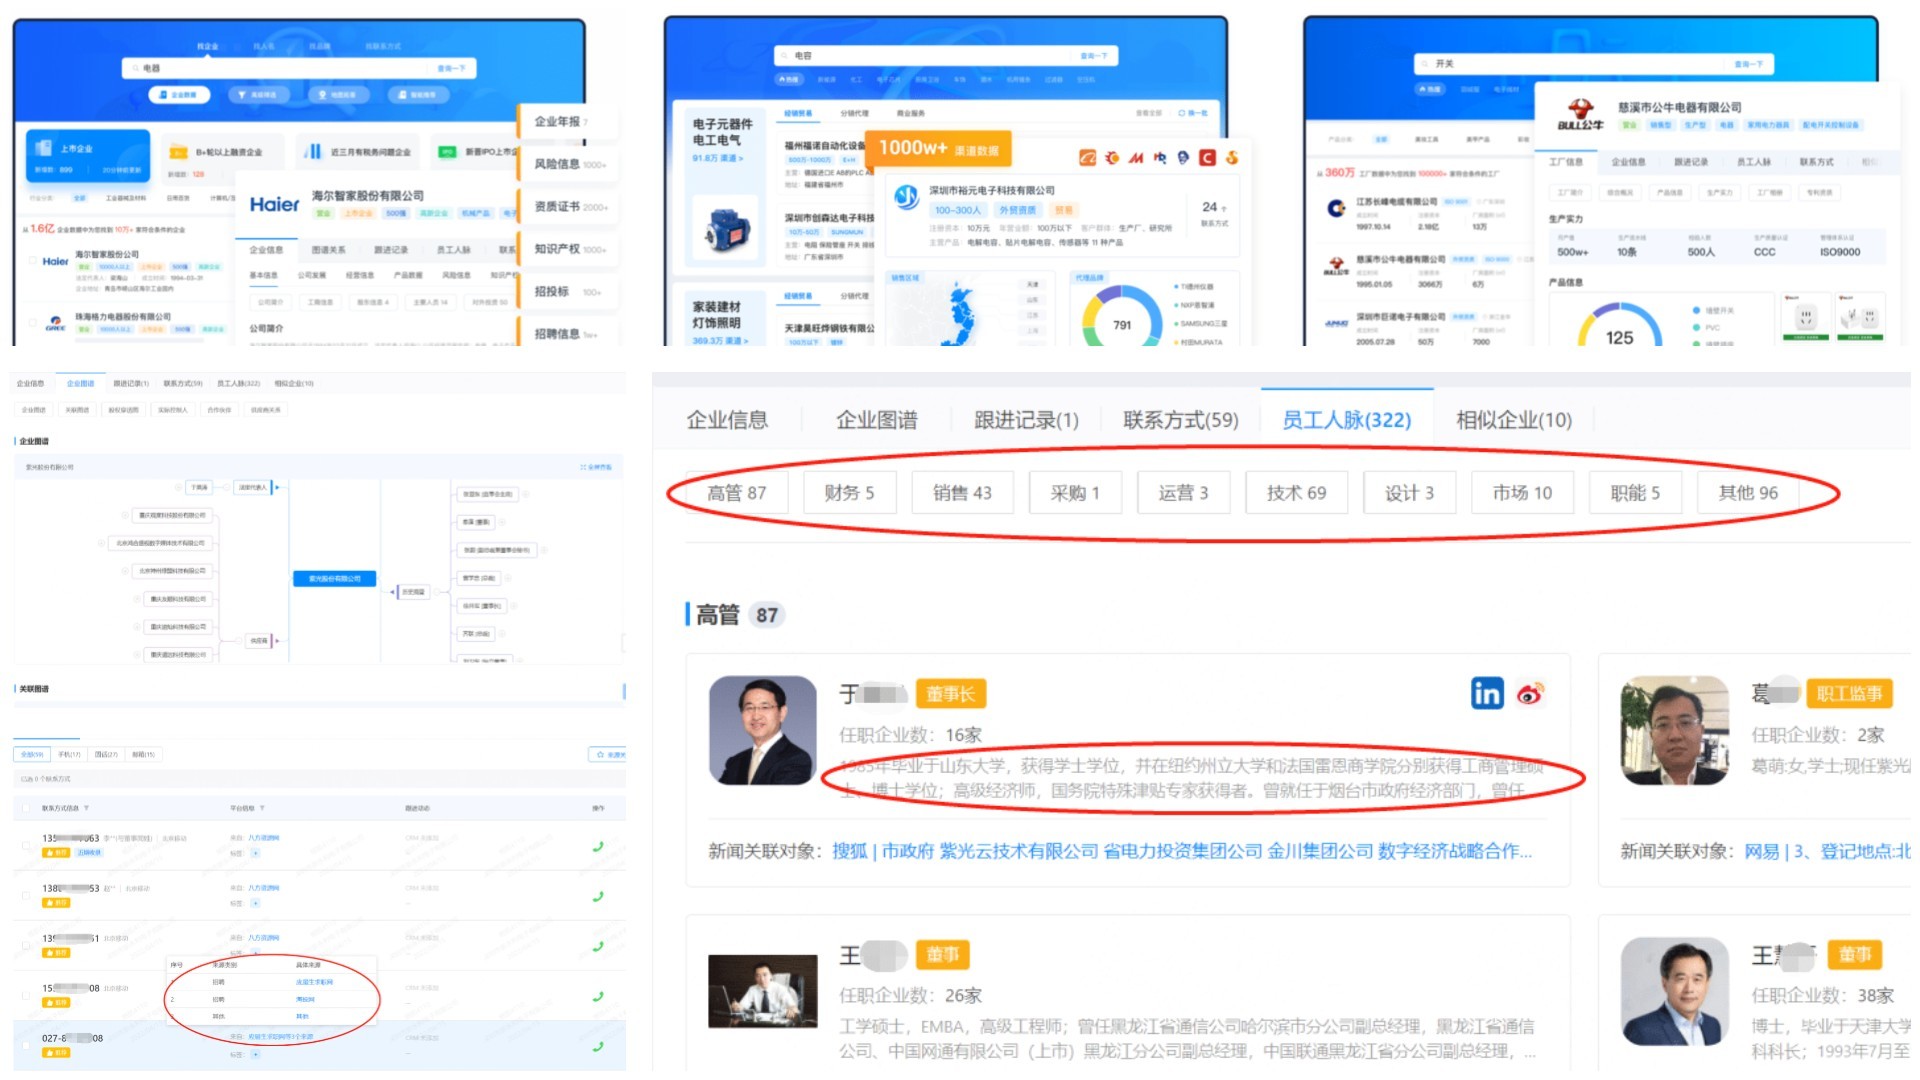The image size is (1920, 1080).
Task: Click the orange S channel icon at row end
Action: [x=1232, y=157]
